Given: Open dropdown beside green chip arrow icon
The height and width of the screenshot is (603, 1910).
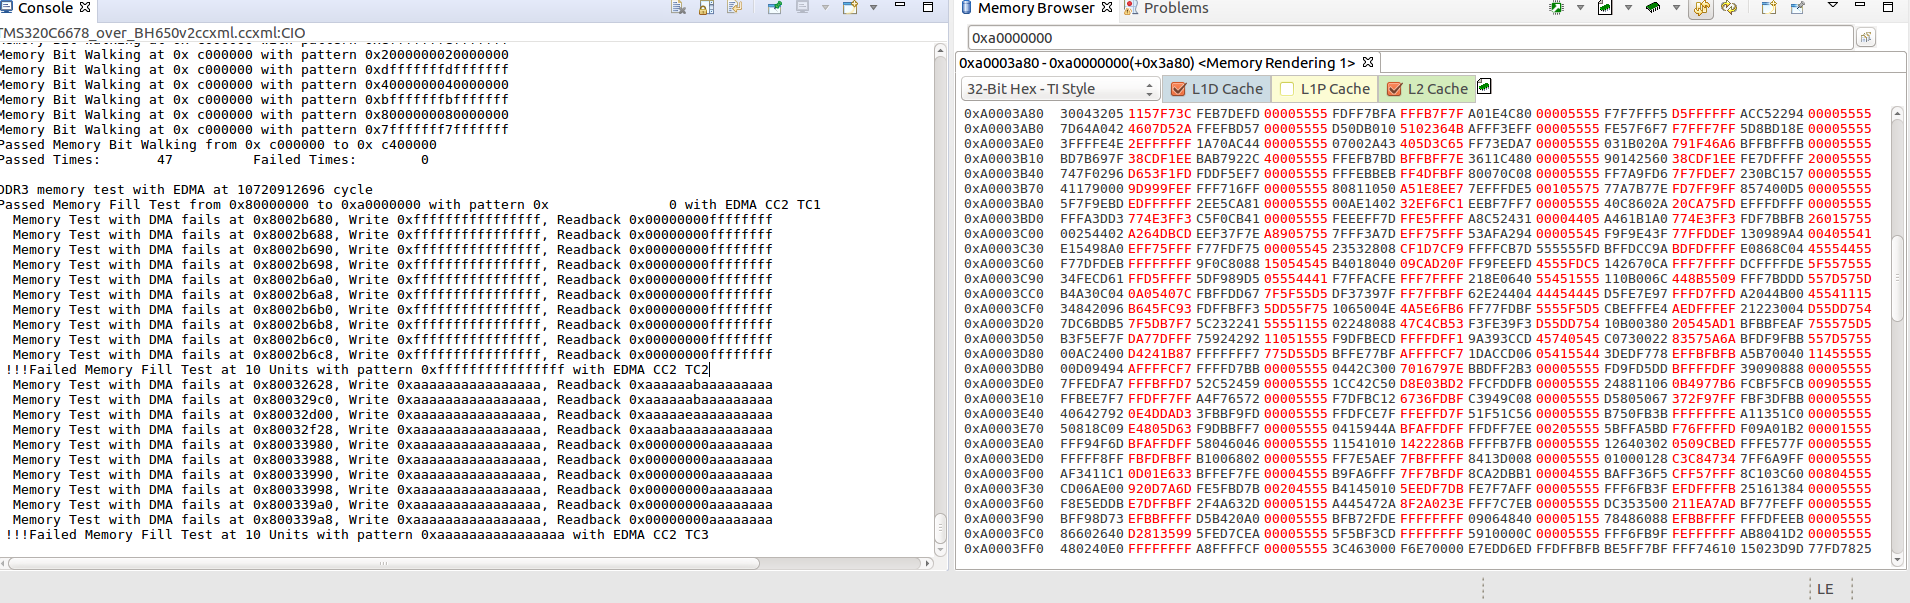Looking at the screenshot, I should (x=1580, y=7).
